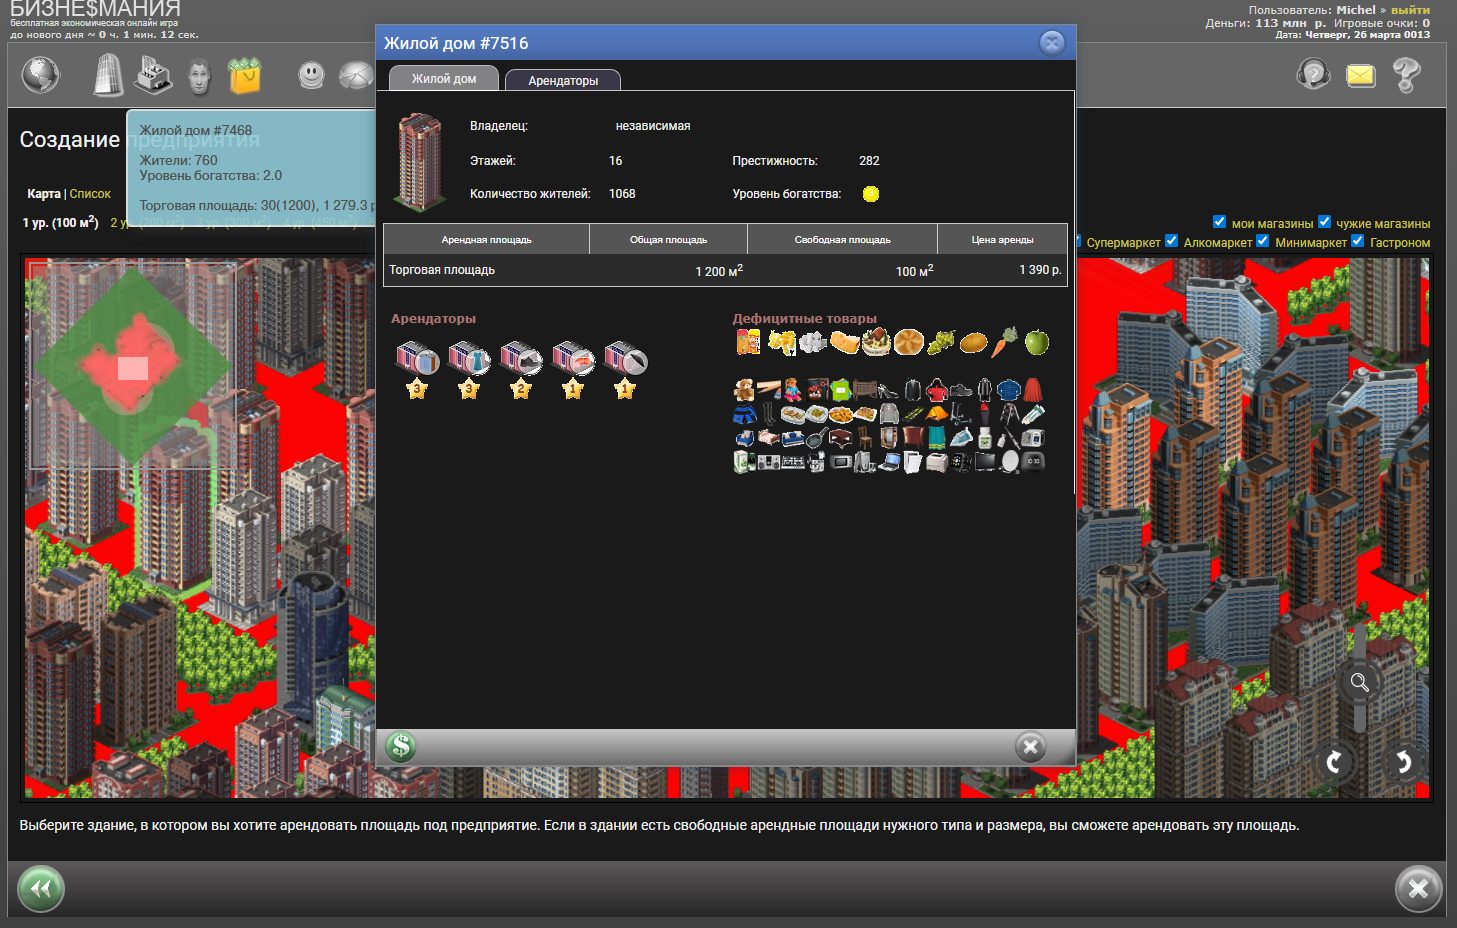
Task: Switch to the 'Арендаторы' tab
Action: coord(563,80)
